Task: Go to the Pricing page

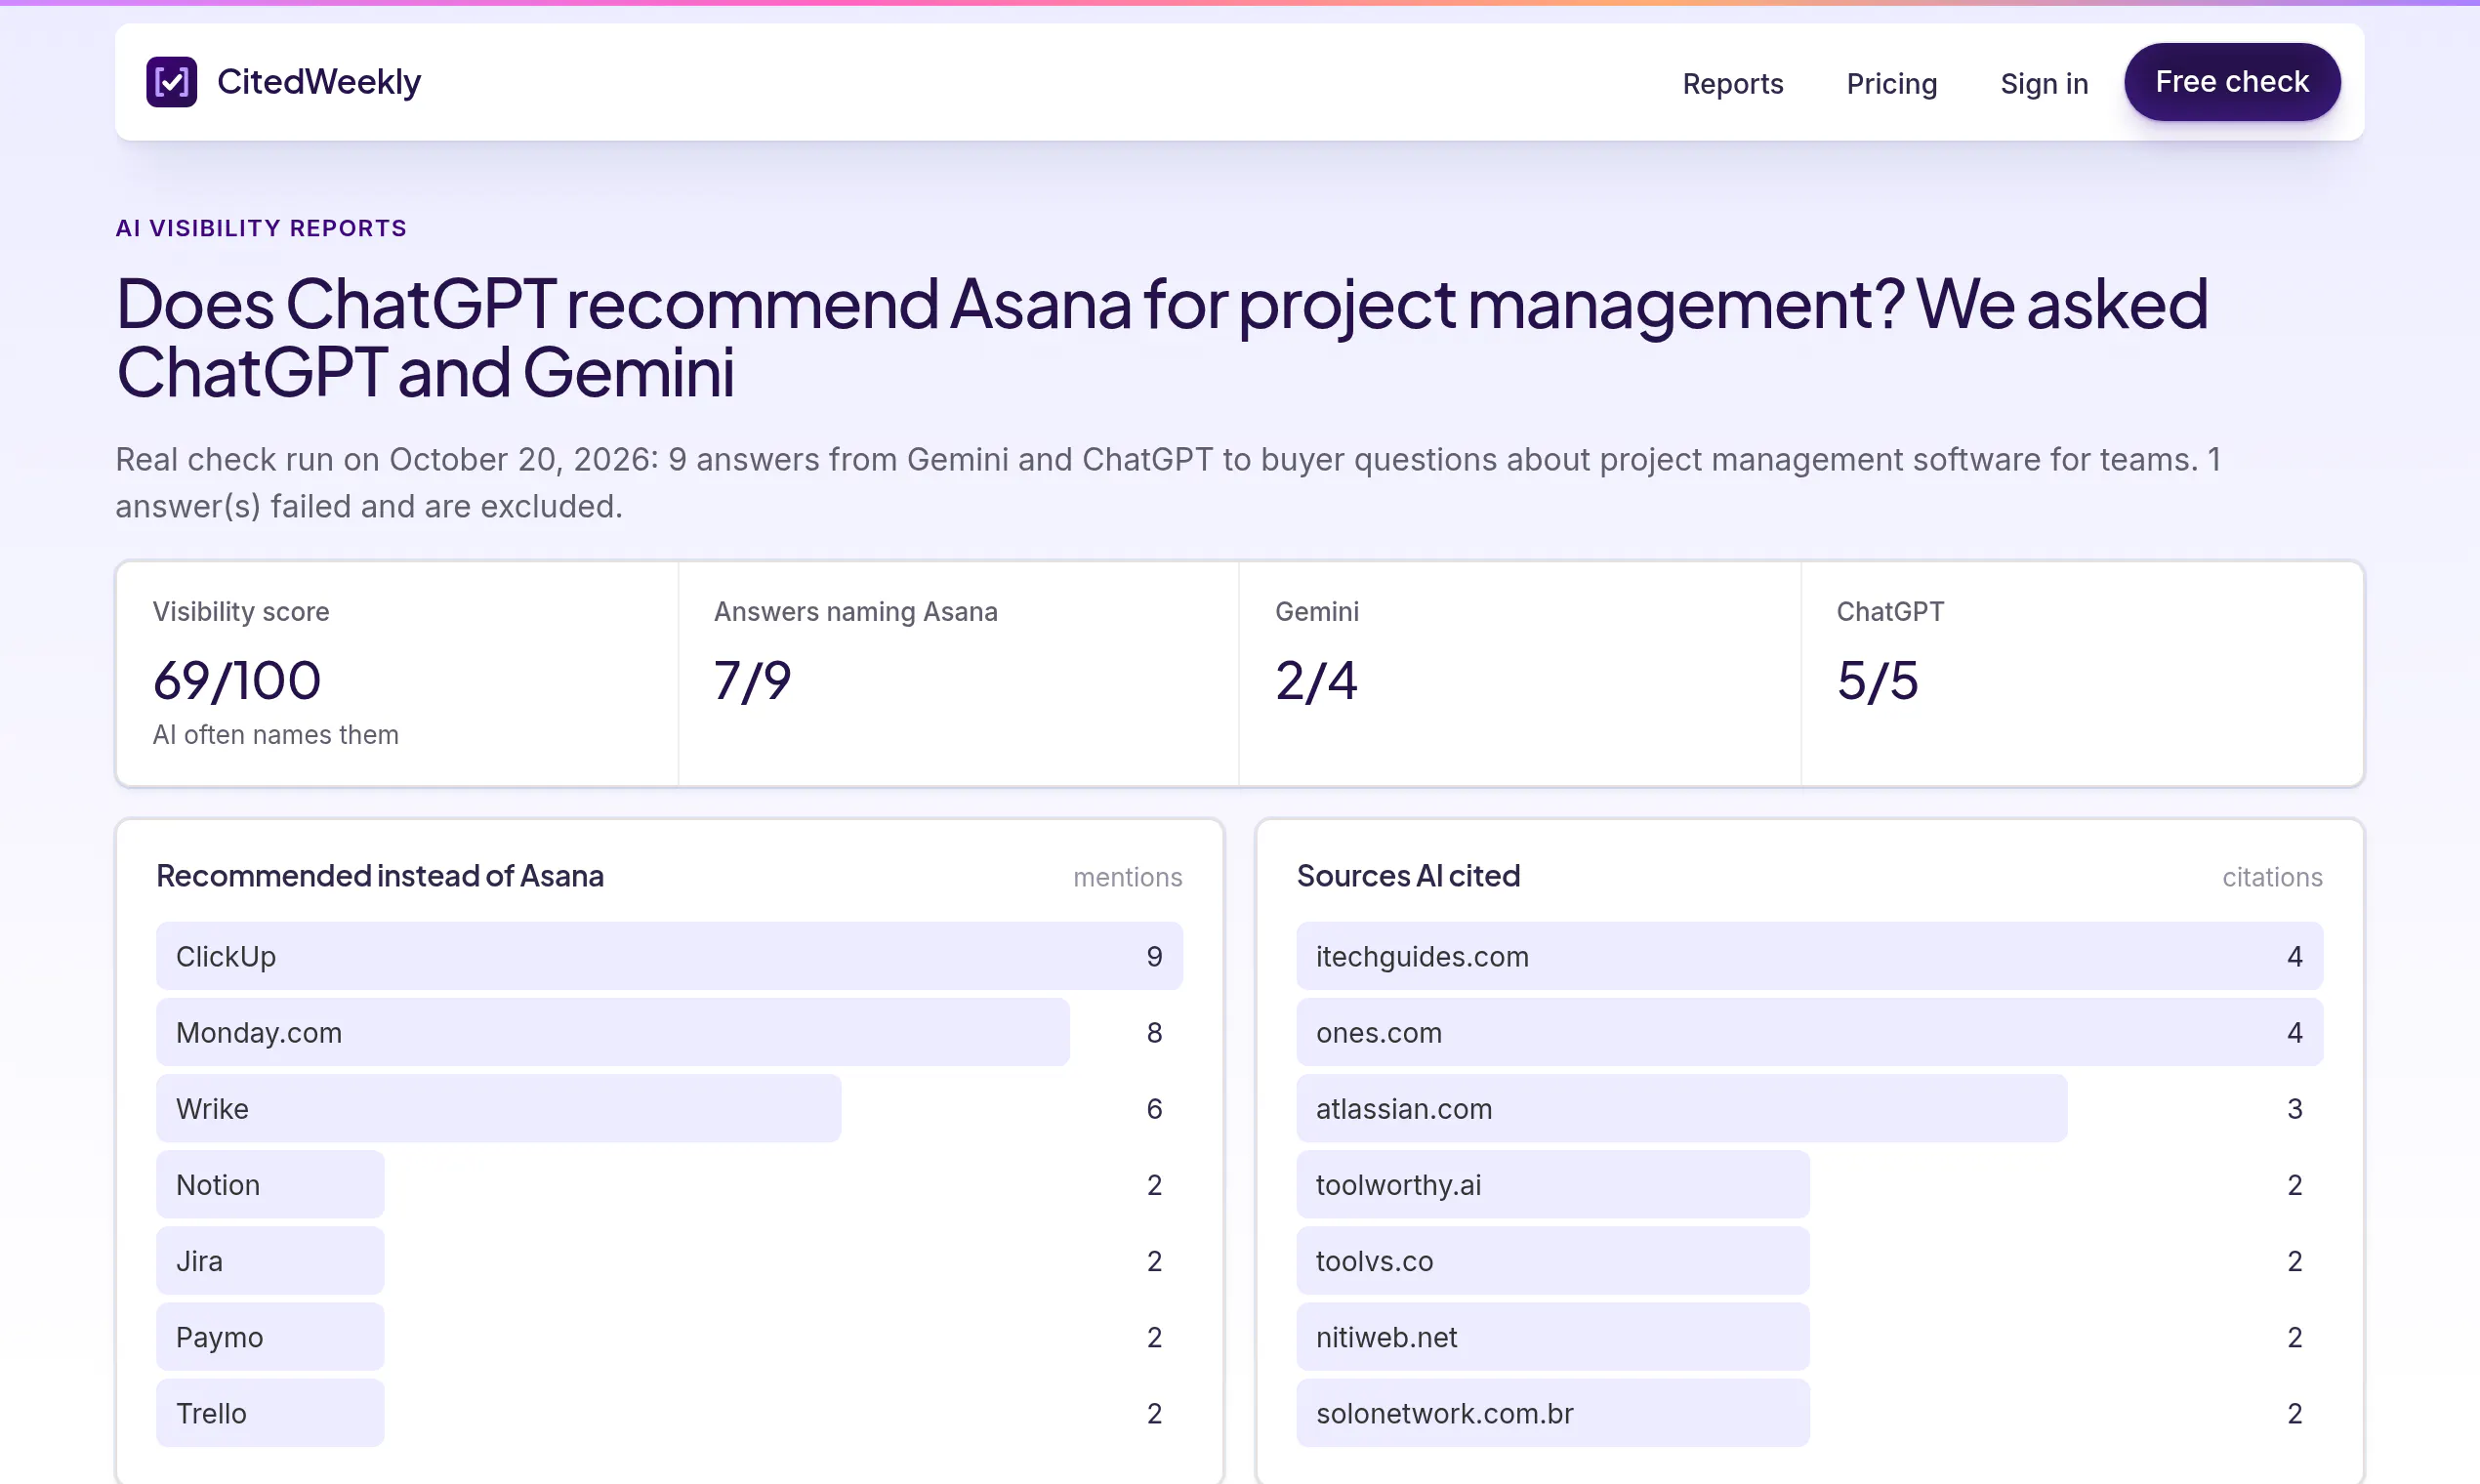Action: click(x=1892, y=83)
